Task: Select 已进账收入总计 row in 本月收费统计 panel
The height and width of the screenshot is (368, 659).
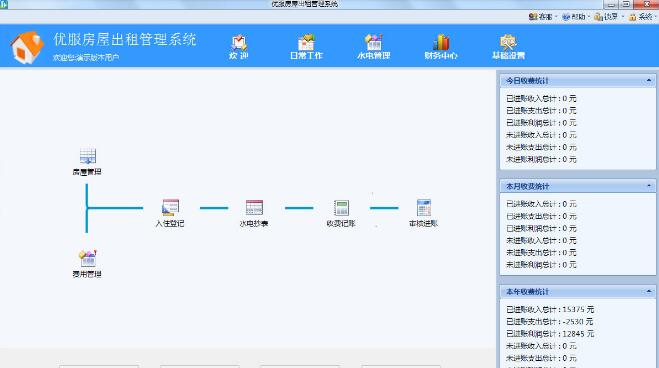Action: point(541,204)
